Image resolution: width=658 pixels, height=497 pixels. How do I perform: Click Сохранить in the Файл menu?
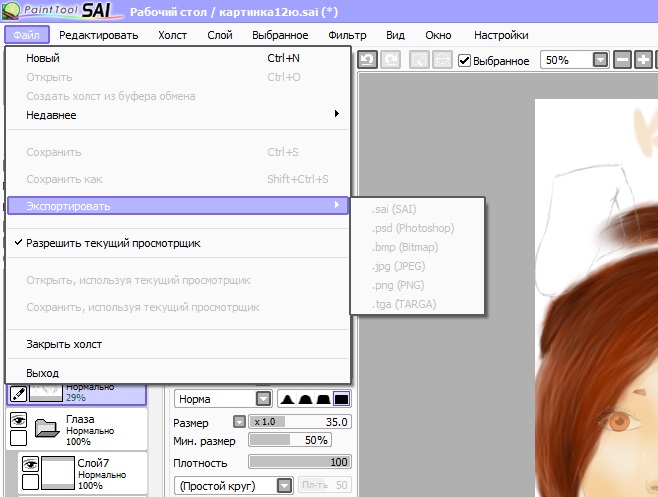[x=178, y=152]
